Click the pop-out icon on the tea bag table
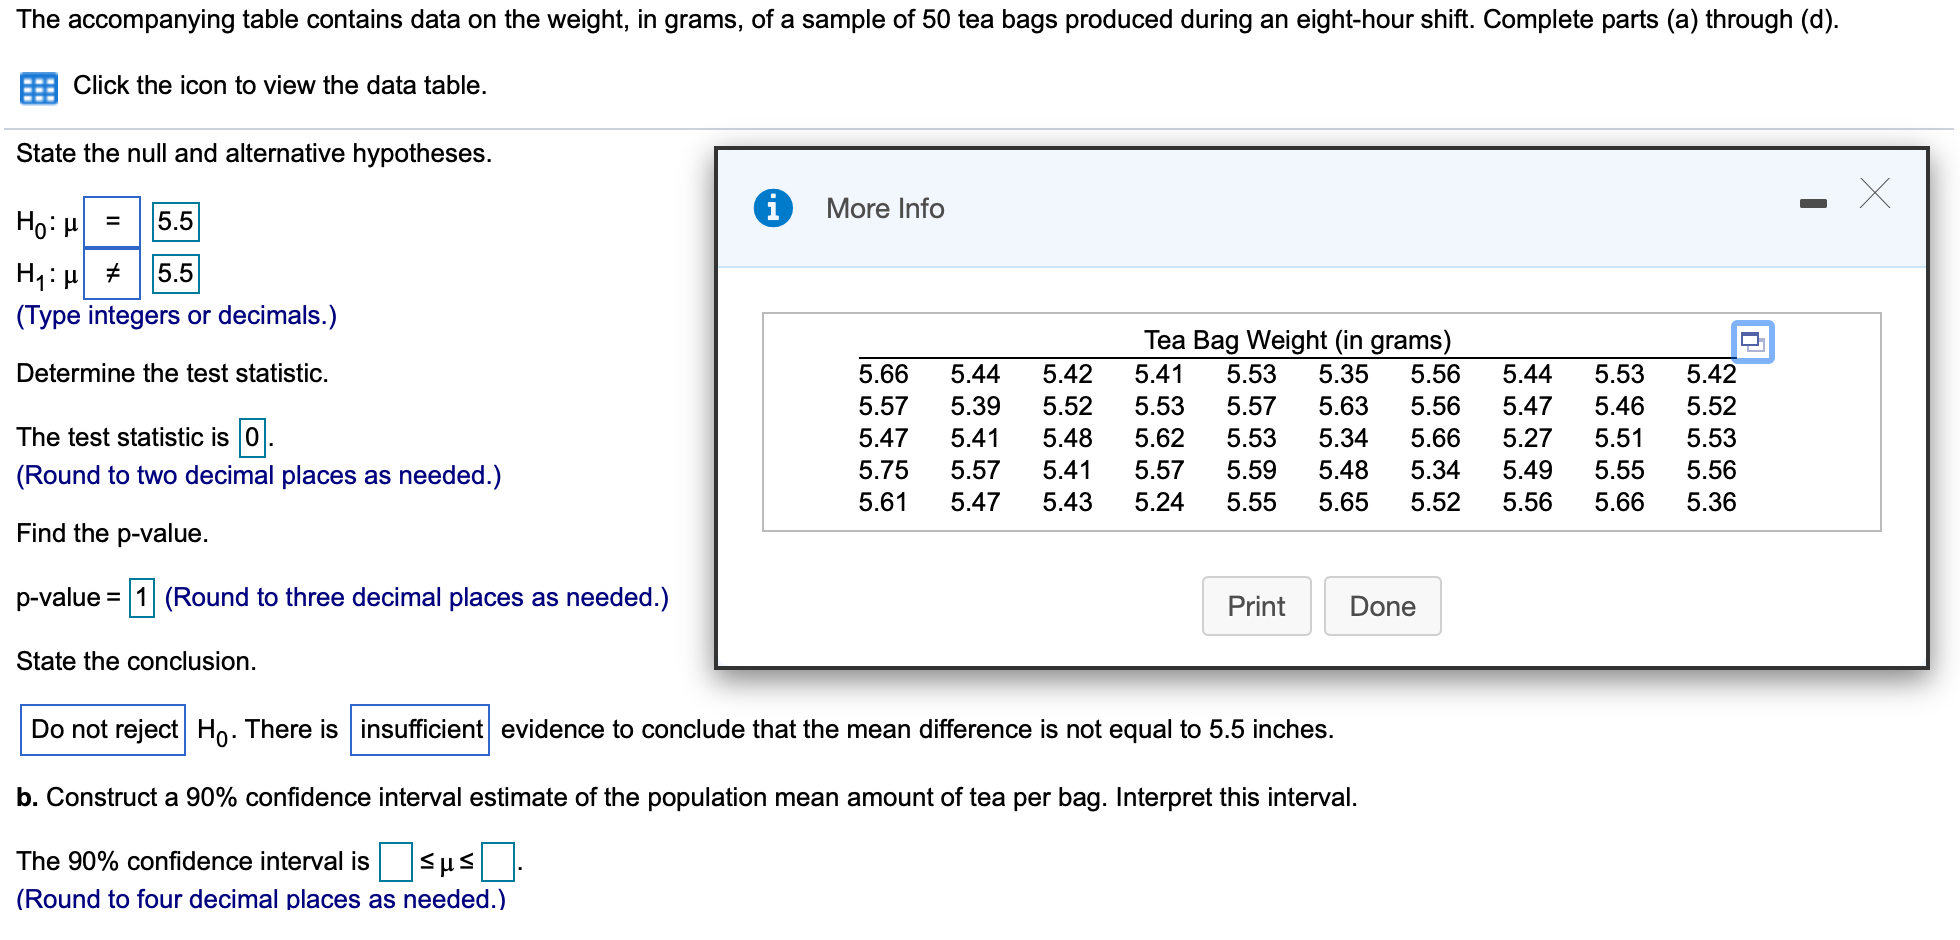Viewport: 1960px width, 940px height. [x=1751, y=342]
